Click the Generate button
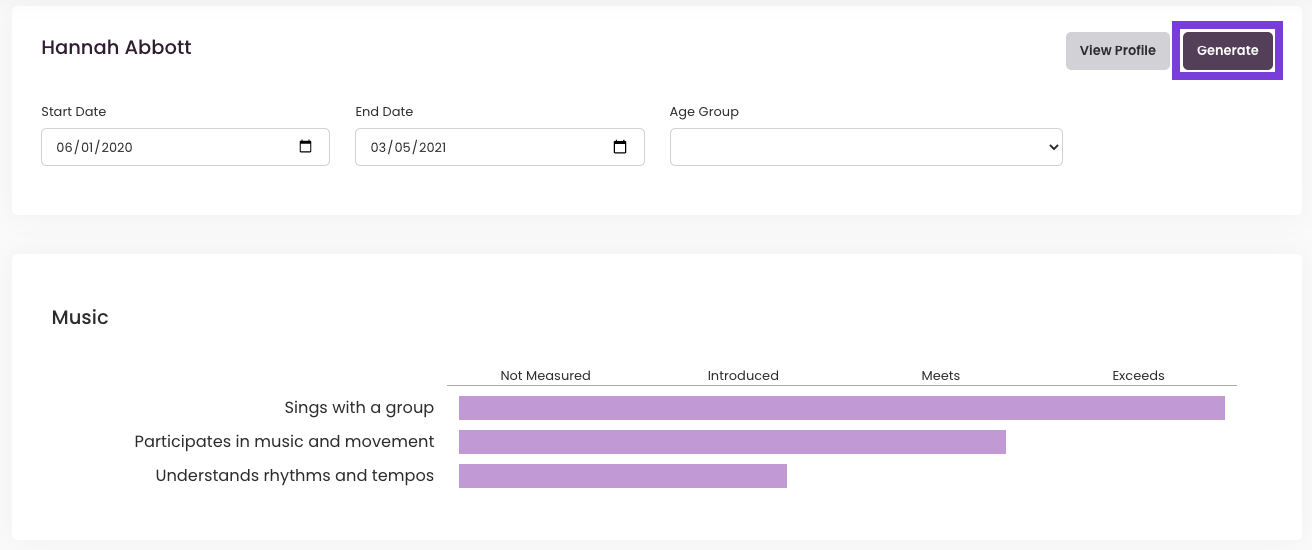1312x550 pixels. 1227,51
